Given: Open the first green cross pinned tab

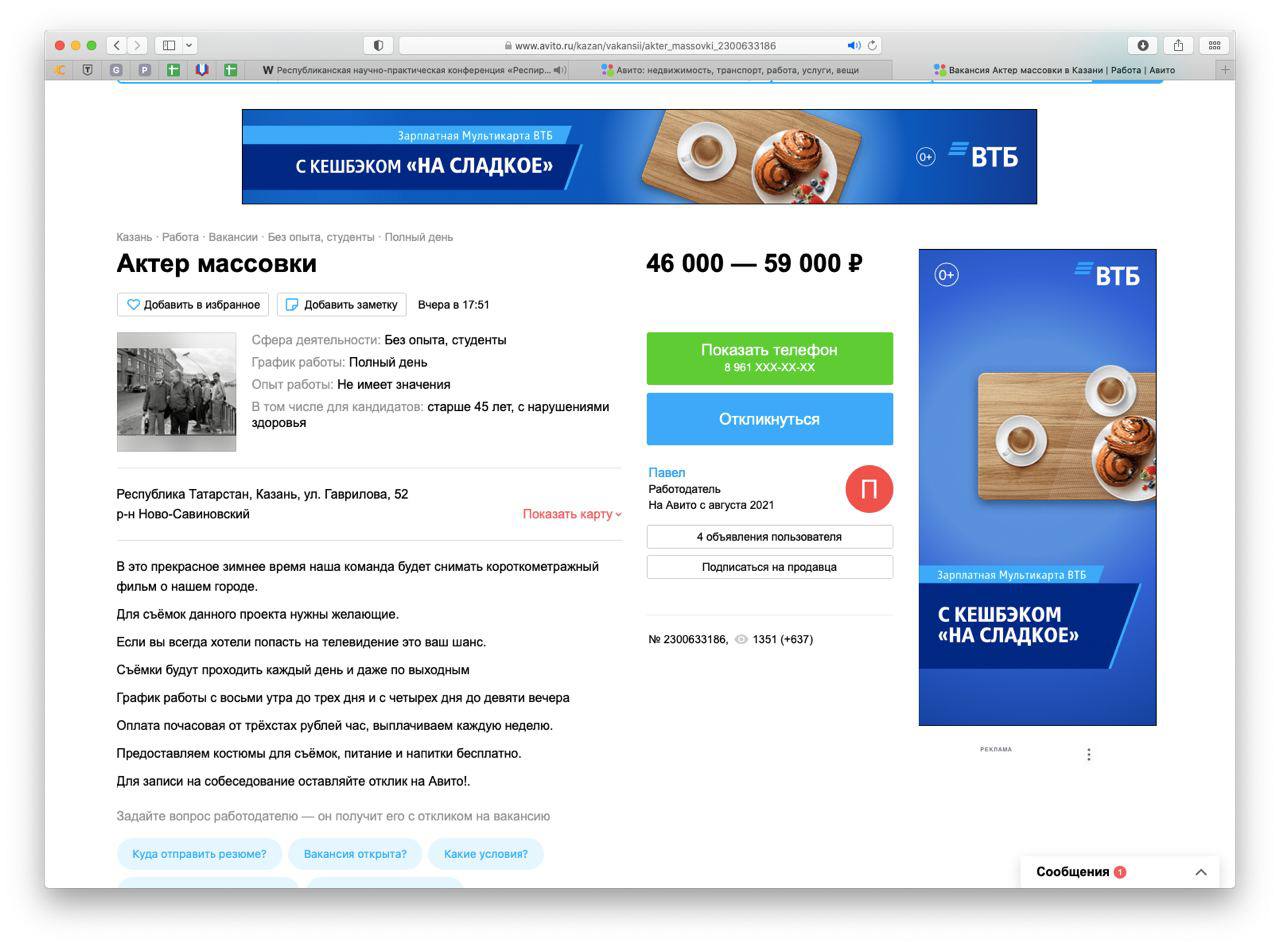Looking at the screenshot, I should click(x=173, y=70).
